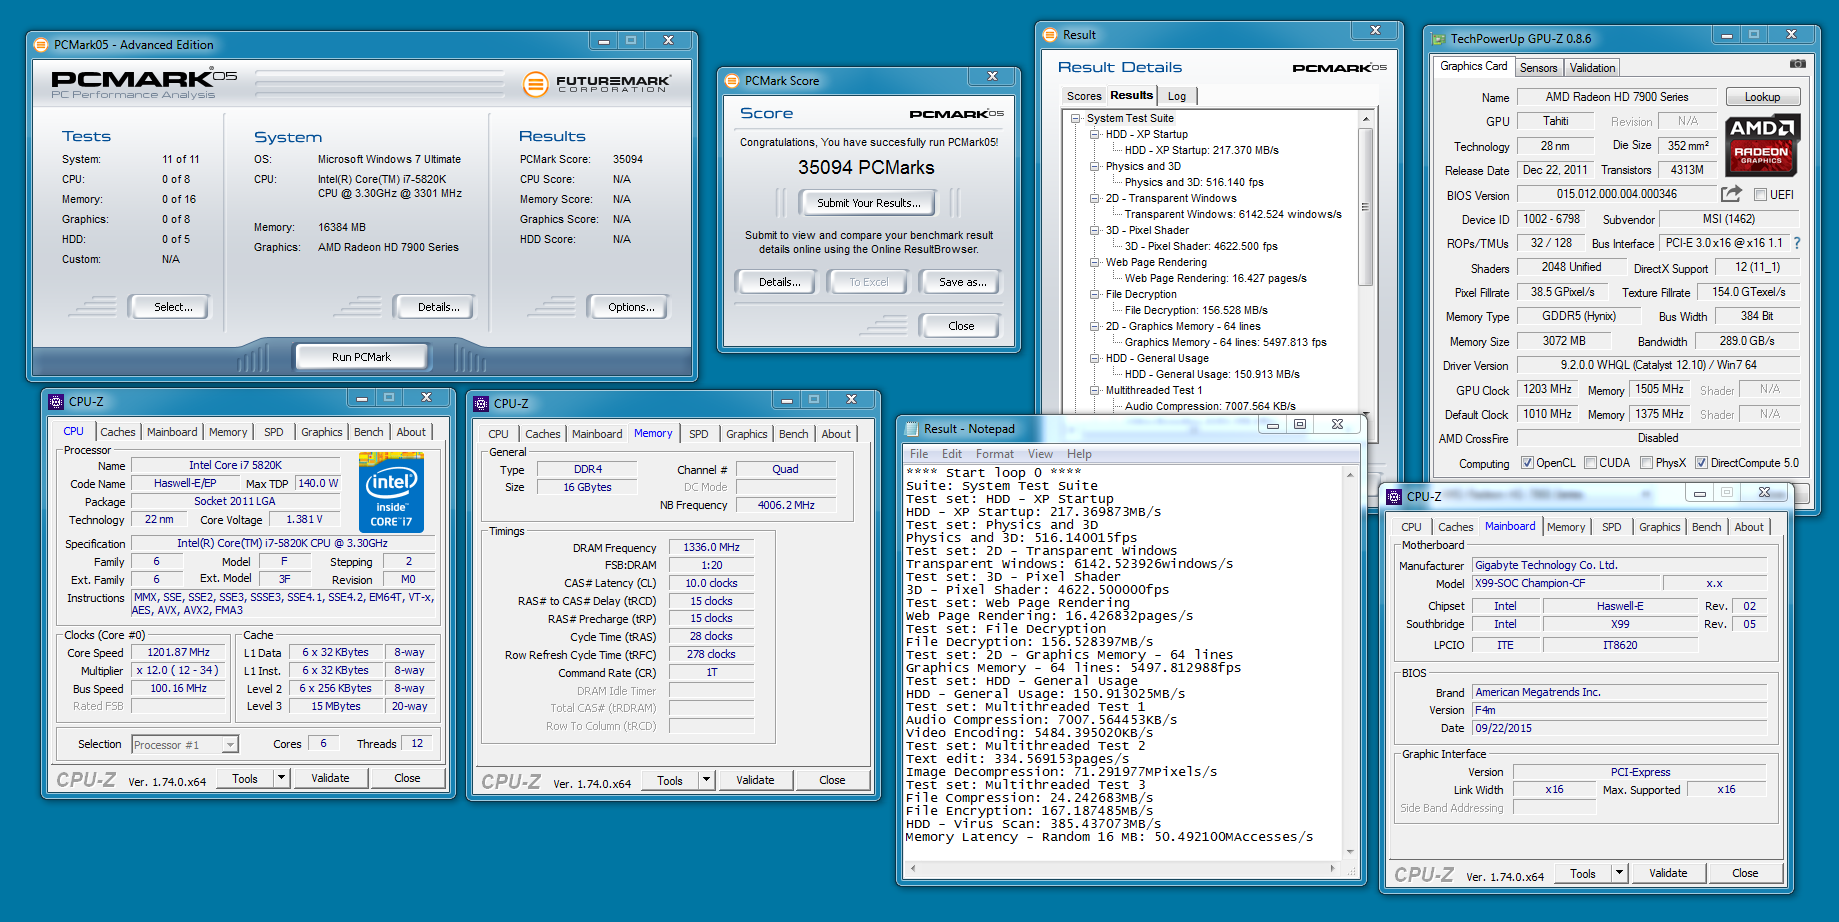The image size is (1839, 922).
Task: Open the Tools dropdown arrow in the CPU-Z CPU window
Action: pyautogui.click(x=282, y=778)
